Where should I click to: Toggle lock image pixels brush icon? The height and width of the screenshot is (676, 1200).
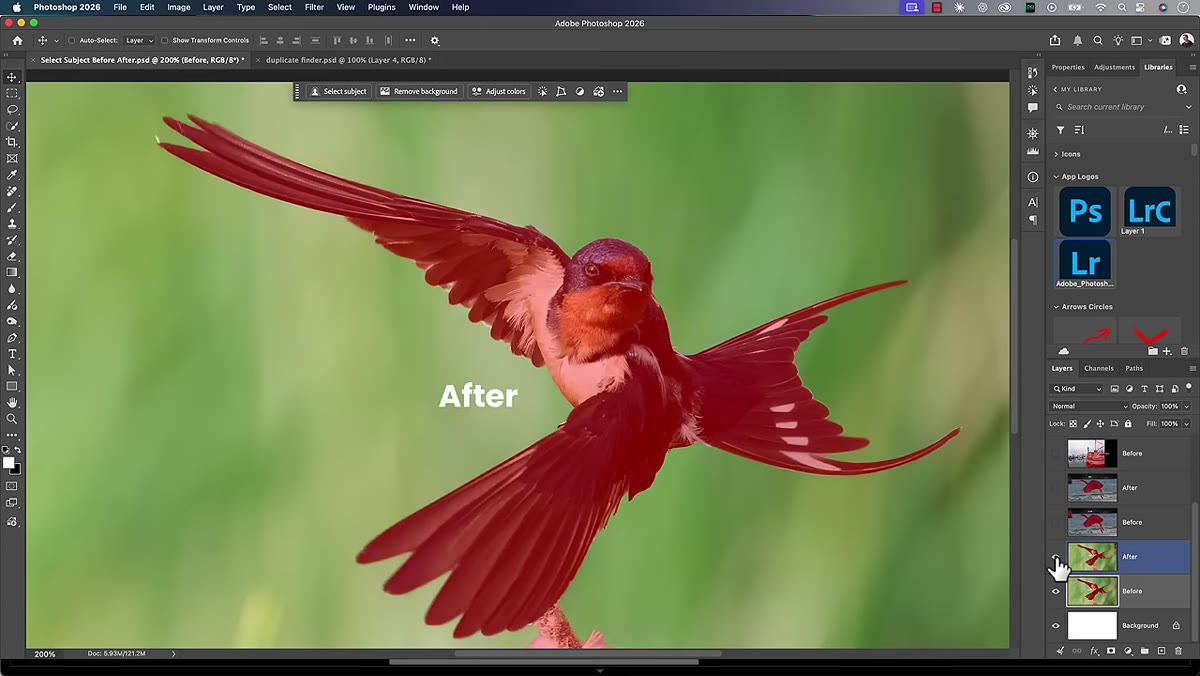(1087, 424)
